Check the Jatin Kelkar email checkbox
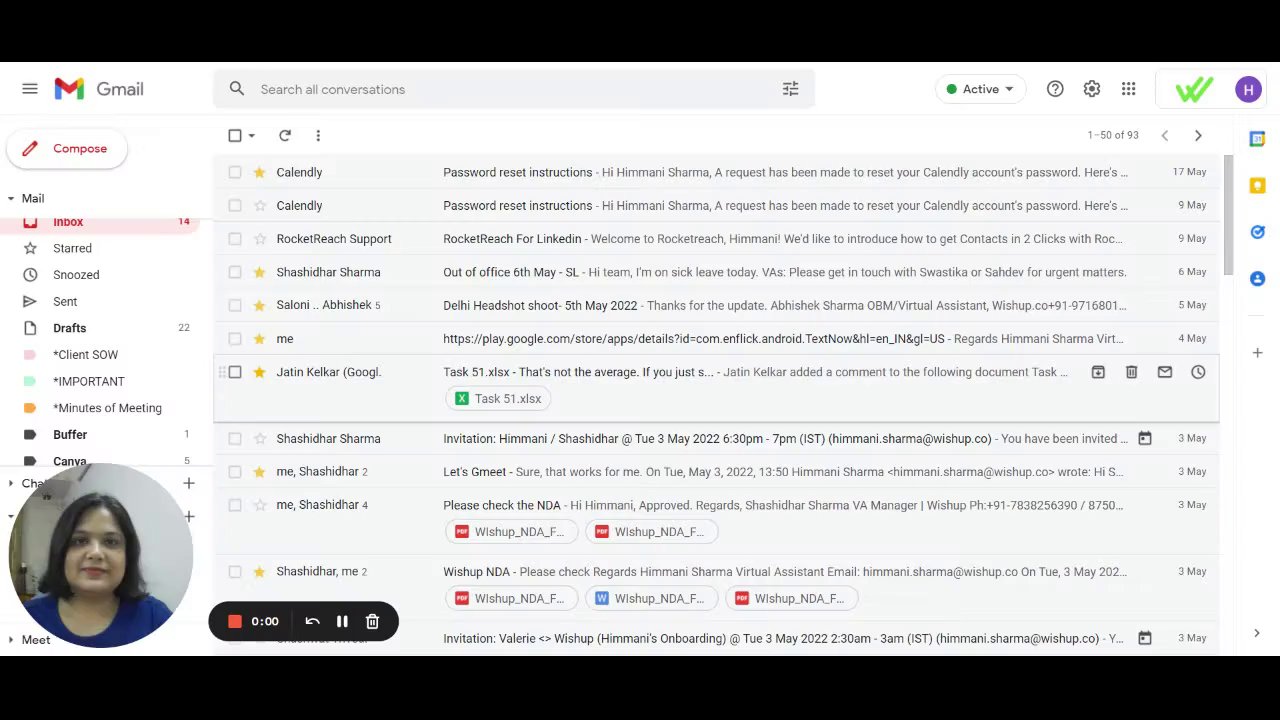Image resolution: width=1280 pixels, height=720 pixels. 235,372
